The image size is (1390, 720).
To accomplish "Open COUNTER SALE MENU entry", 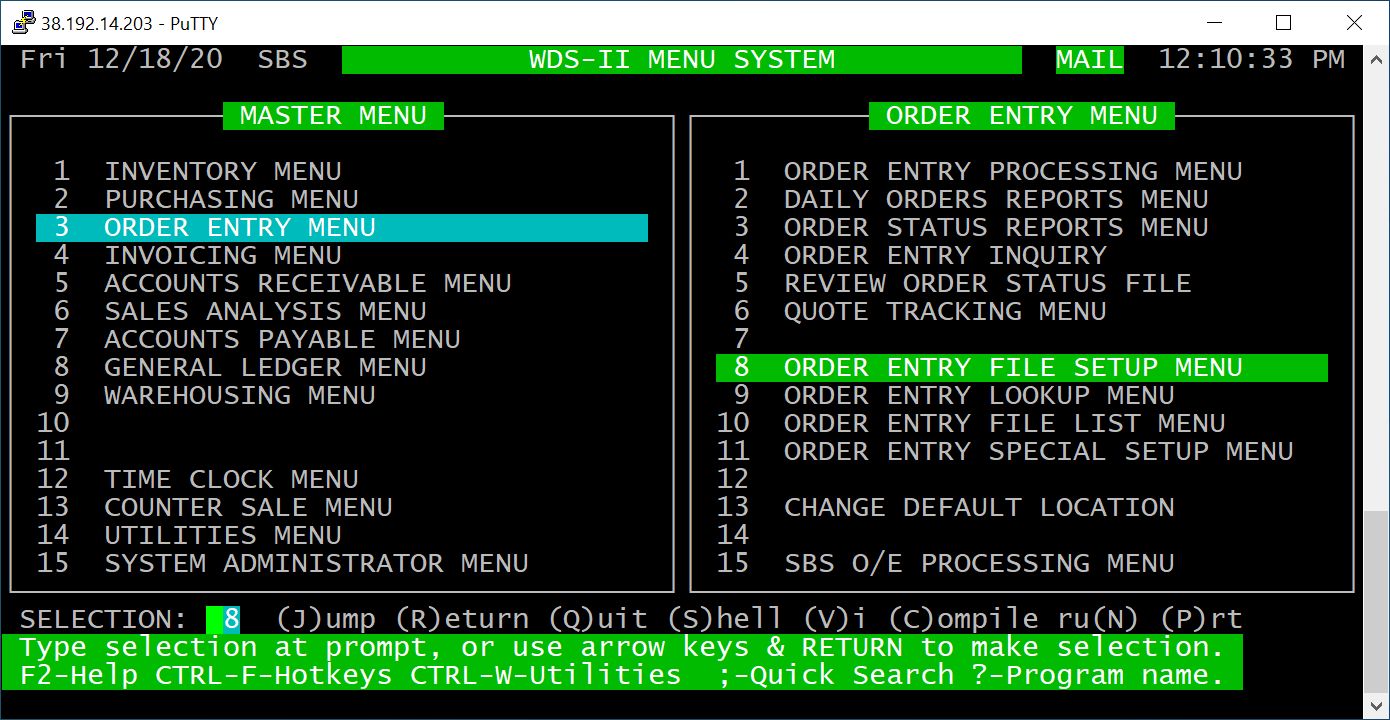I will (x=248, y=507).
